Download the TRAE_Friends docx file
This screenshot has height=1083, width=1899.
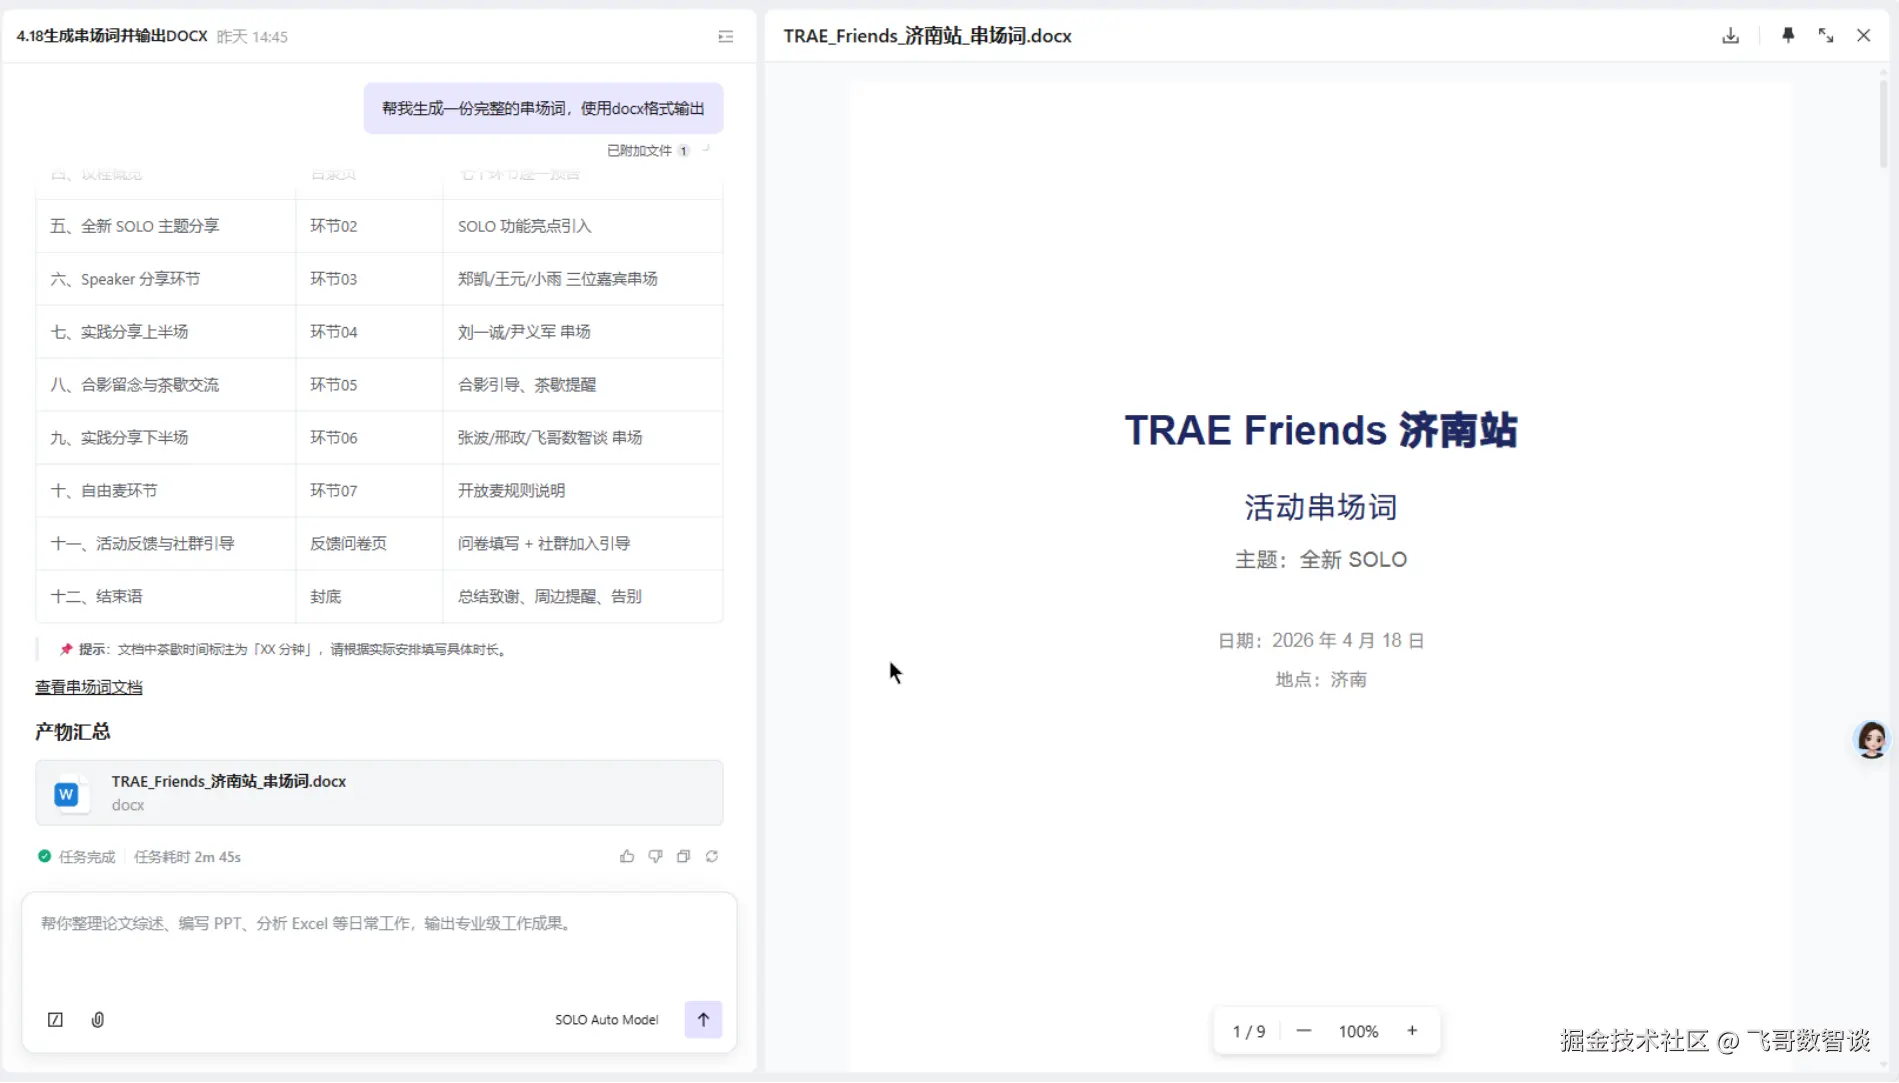(x=1730, y=36)
